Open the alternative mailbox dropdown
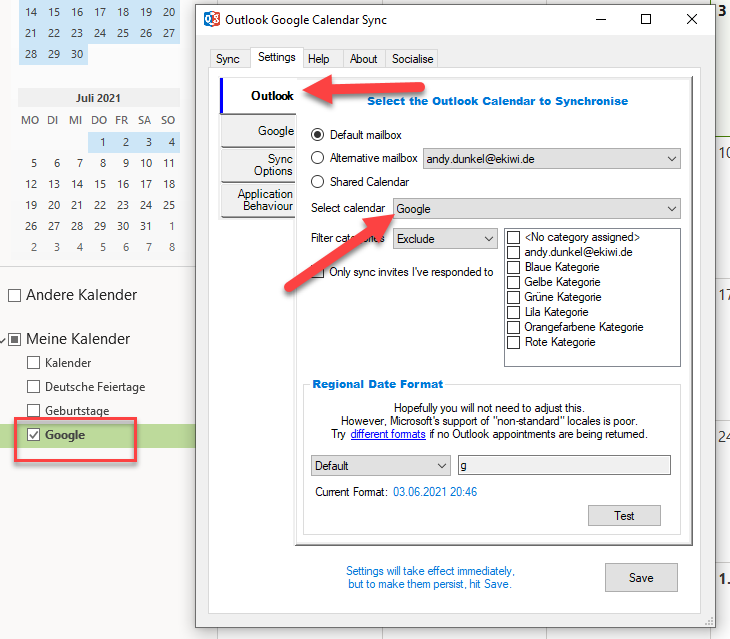 point(552,159)
